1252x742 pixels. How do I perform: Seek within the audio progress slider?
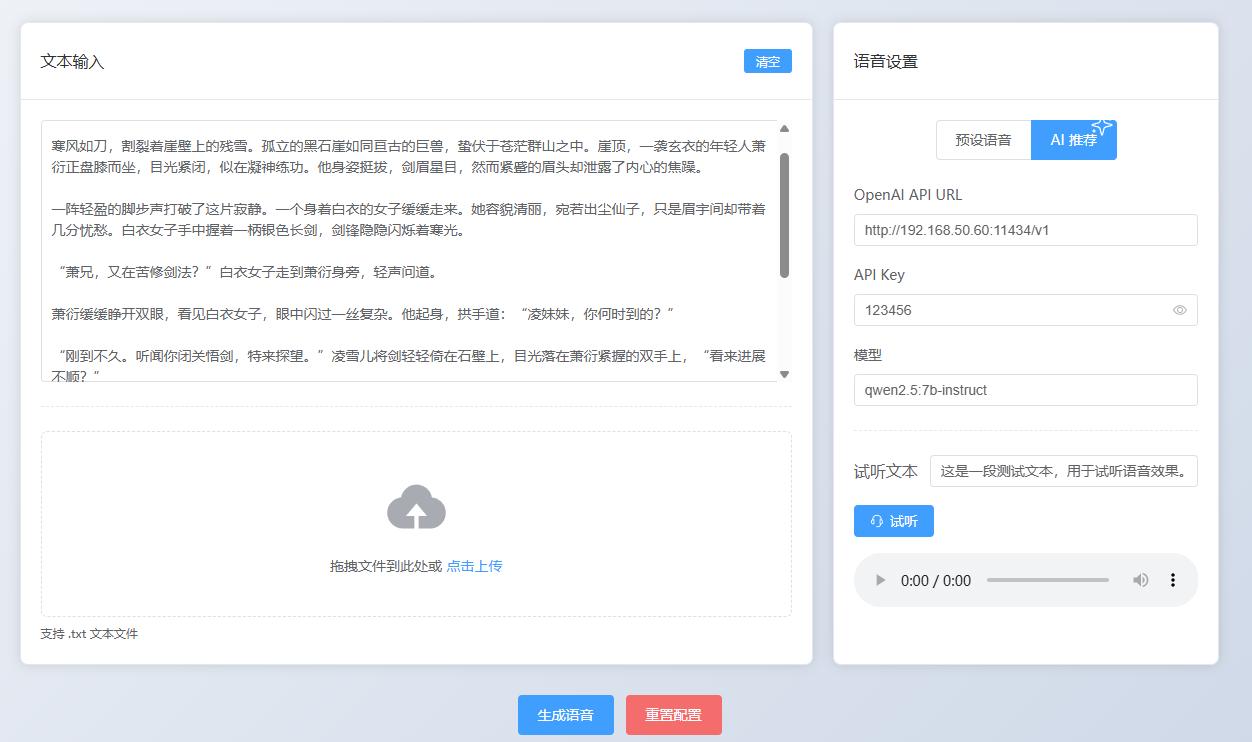coord(1047,580)
